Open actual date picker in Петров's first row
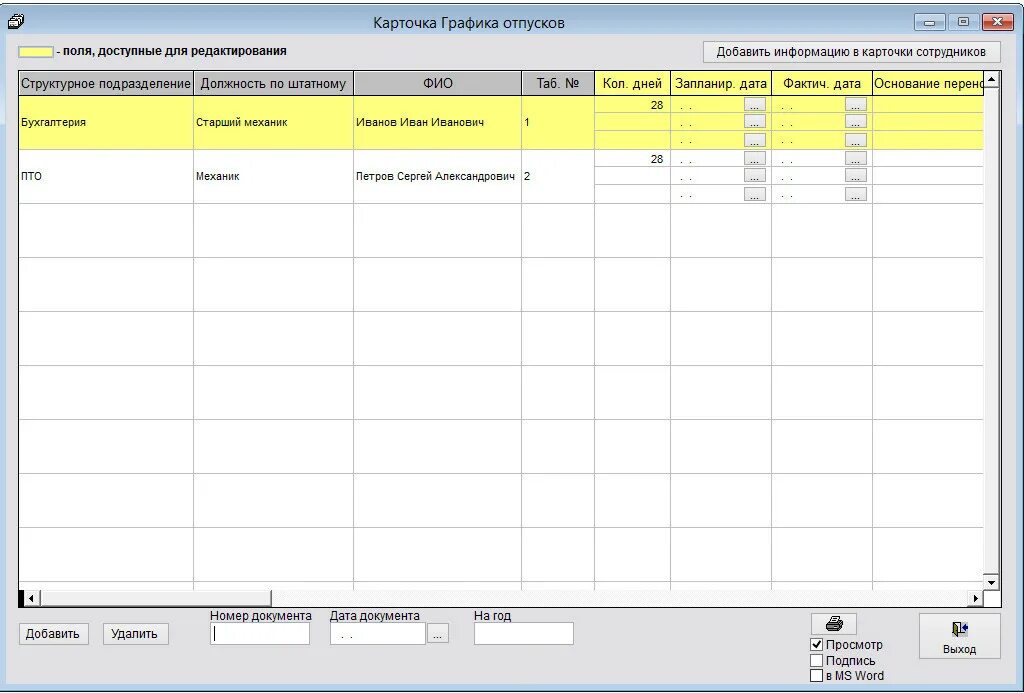 tap(856, 159)
